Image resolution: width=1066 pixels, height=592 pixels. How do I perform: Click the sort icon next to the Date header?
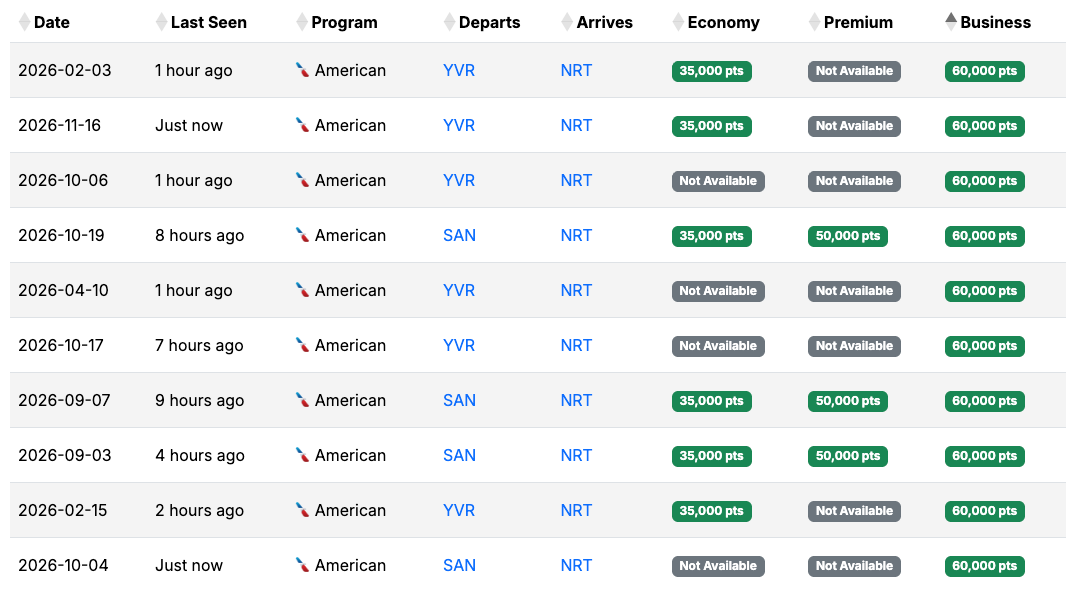[x=24, y=21]
